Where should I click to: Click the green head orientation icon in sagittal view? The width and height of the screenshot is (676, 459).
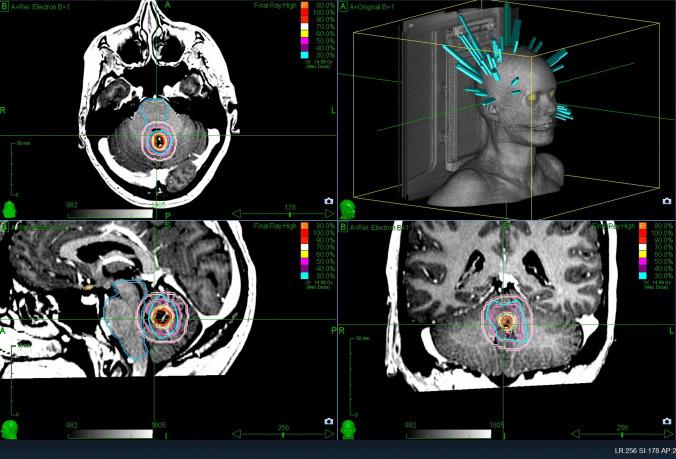coord(9,430)
